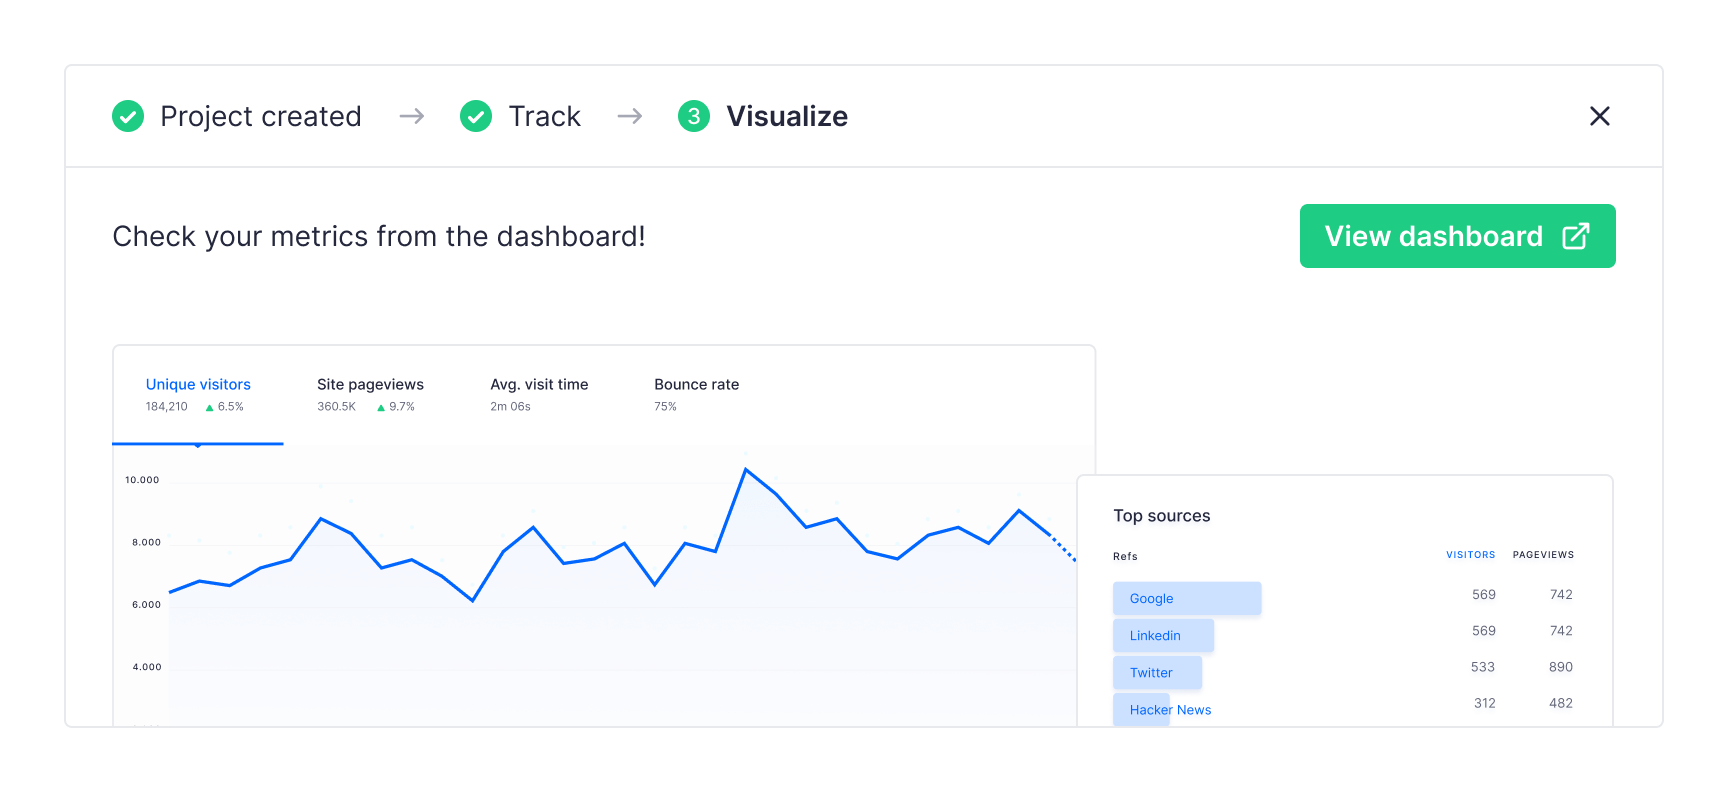This screenshot has height=792, width=1728.
Task: Click the 6.5% increase indicator
Action: point(224,407)
